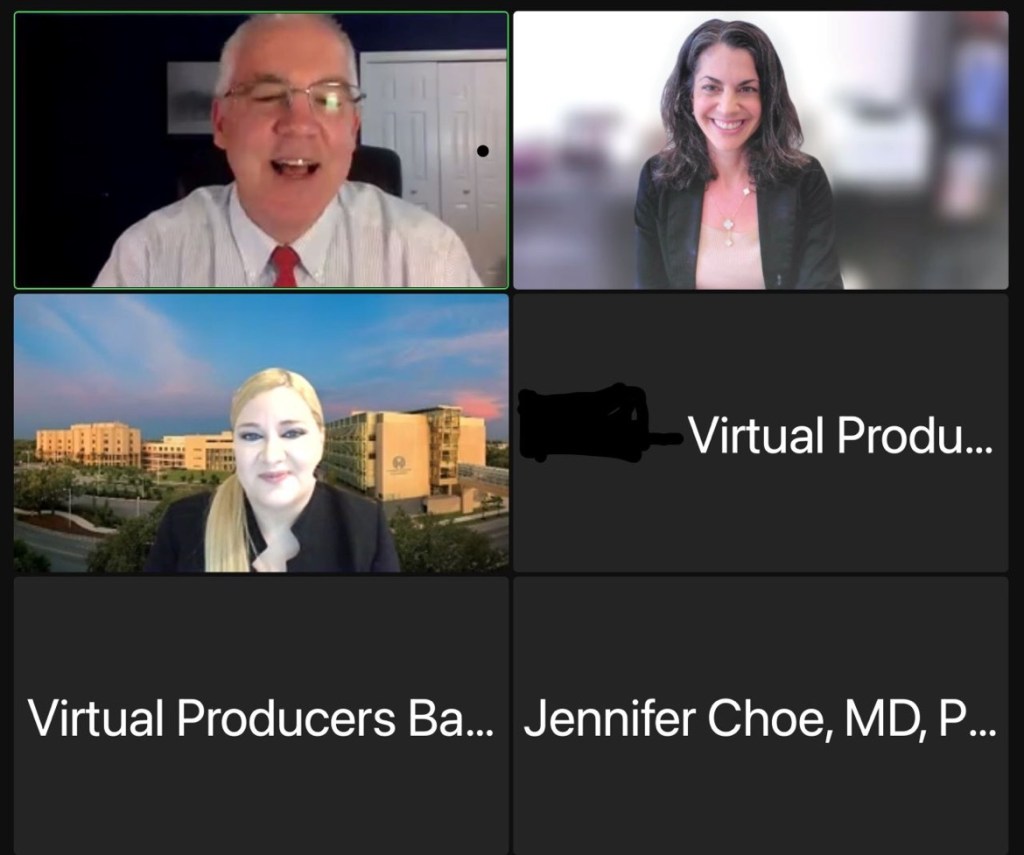This screenshot has width=1024, height=855.
Task: Select the blonde woman's video with hospital background
Action: pyautogui.click(x=261, y=433)
